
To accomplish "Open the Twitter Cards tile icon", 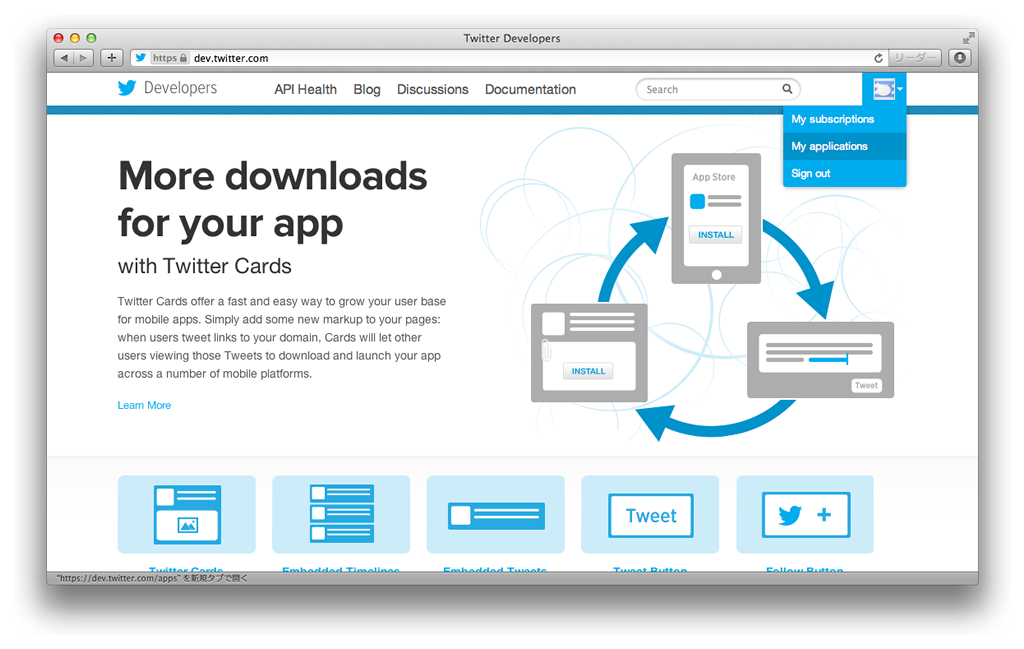I will tap(187, 514).
